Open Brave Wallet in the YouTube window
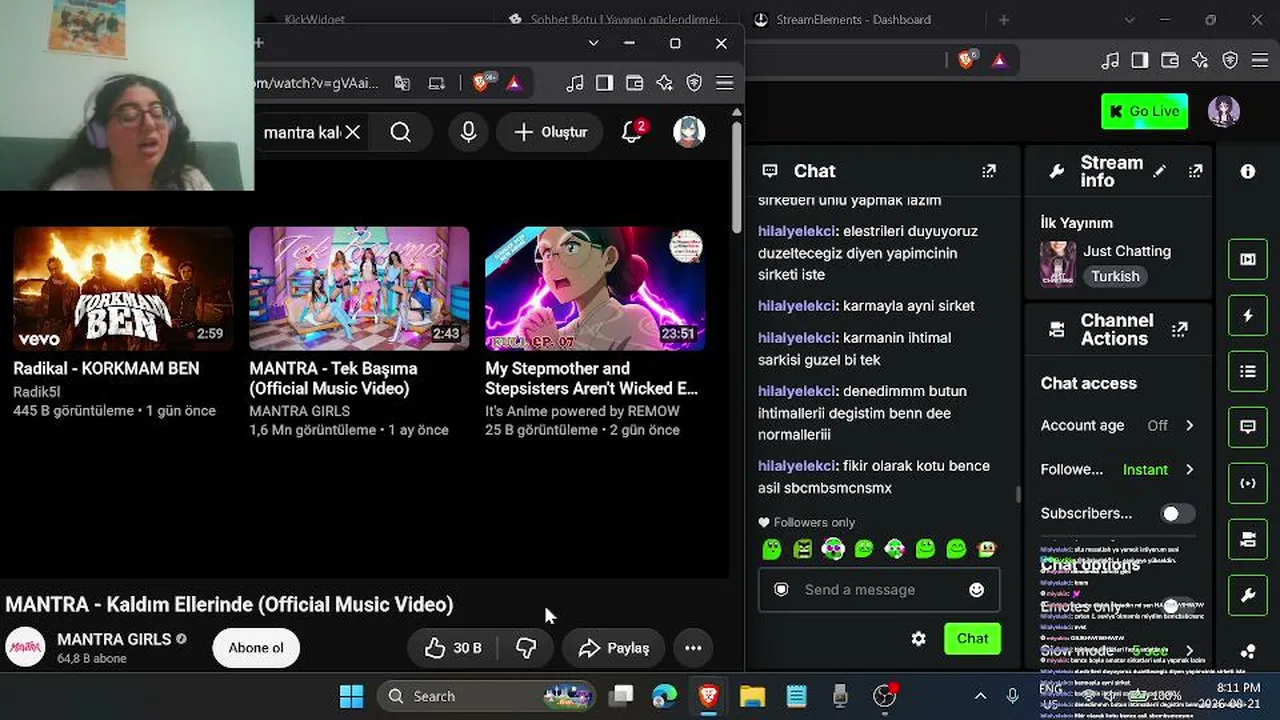The image size is (1280, 720). 634,83
